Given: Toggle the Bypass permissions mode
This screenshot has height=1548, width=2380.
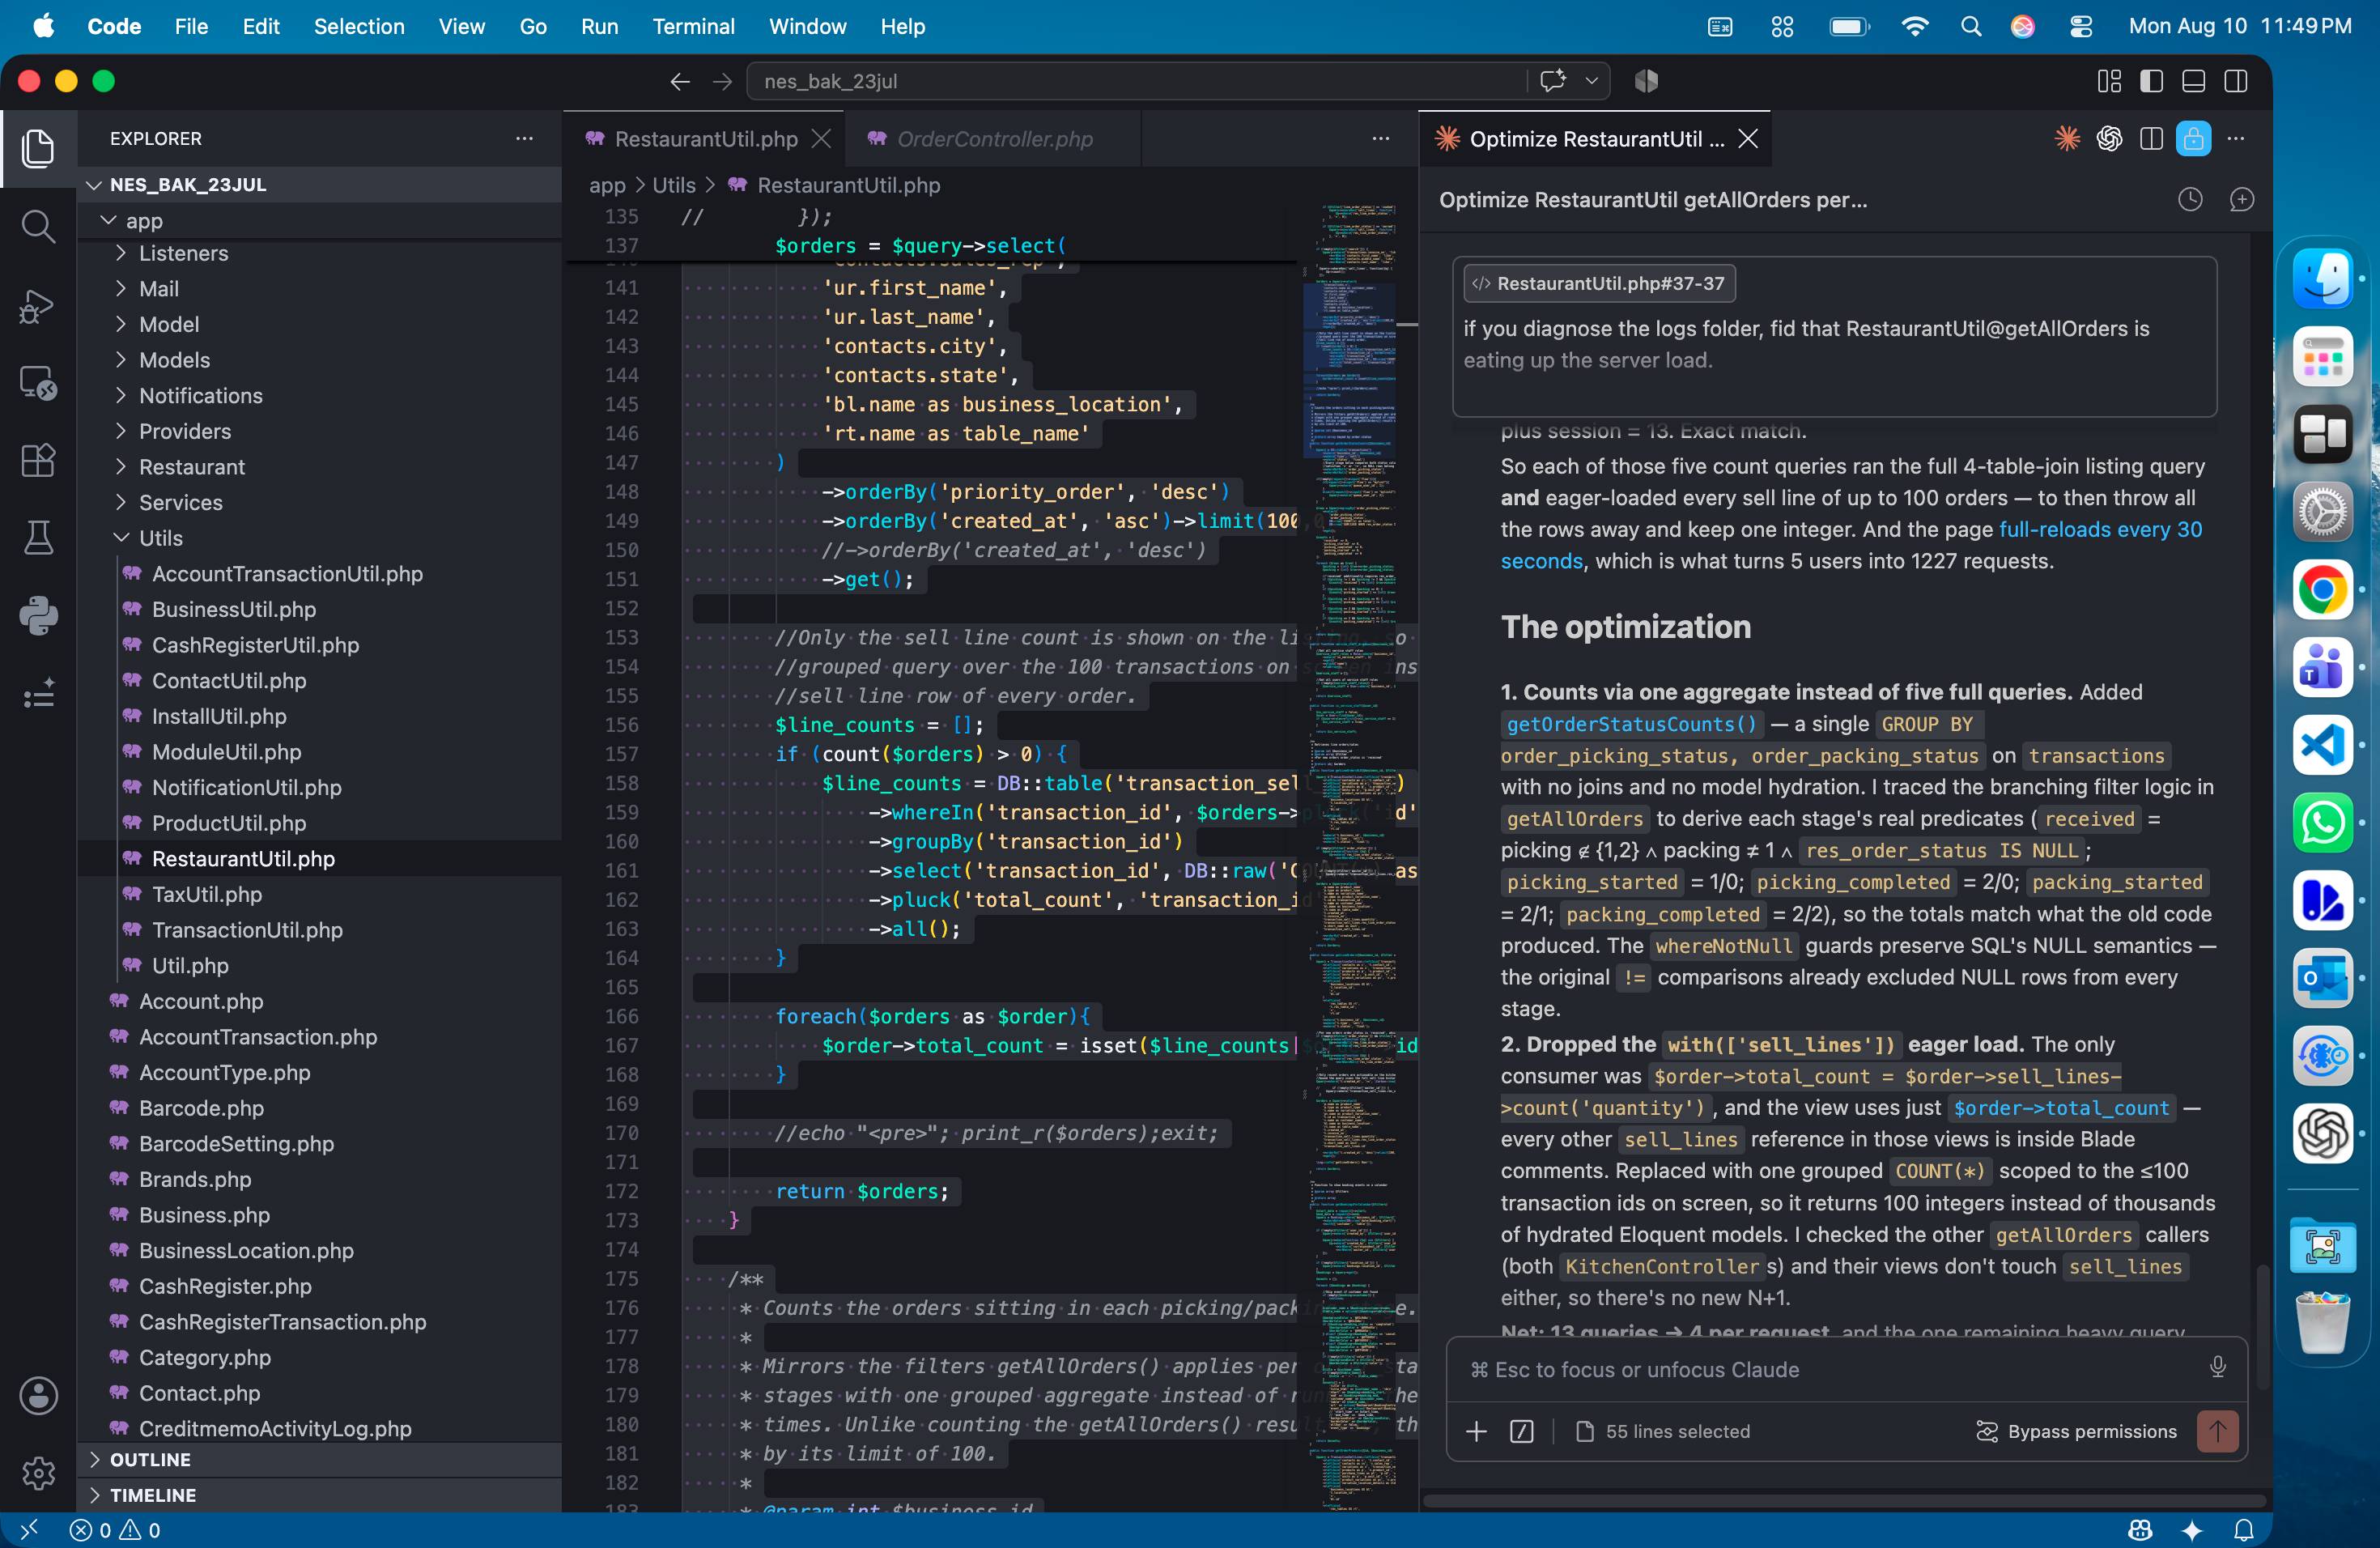Looking at the screenshot, I should tap(2076, 1431).
